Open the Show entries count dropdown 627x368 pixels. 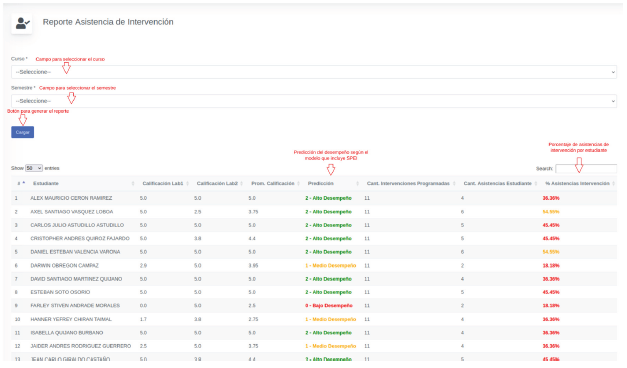coord(34,168)
